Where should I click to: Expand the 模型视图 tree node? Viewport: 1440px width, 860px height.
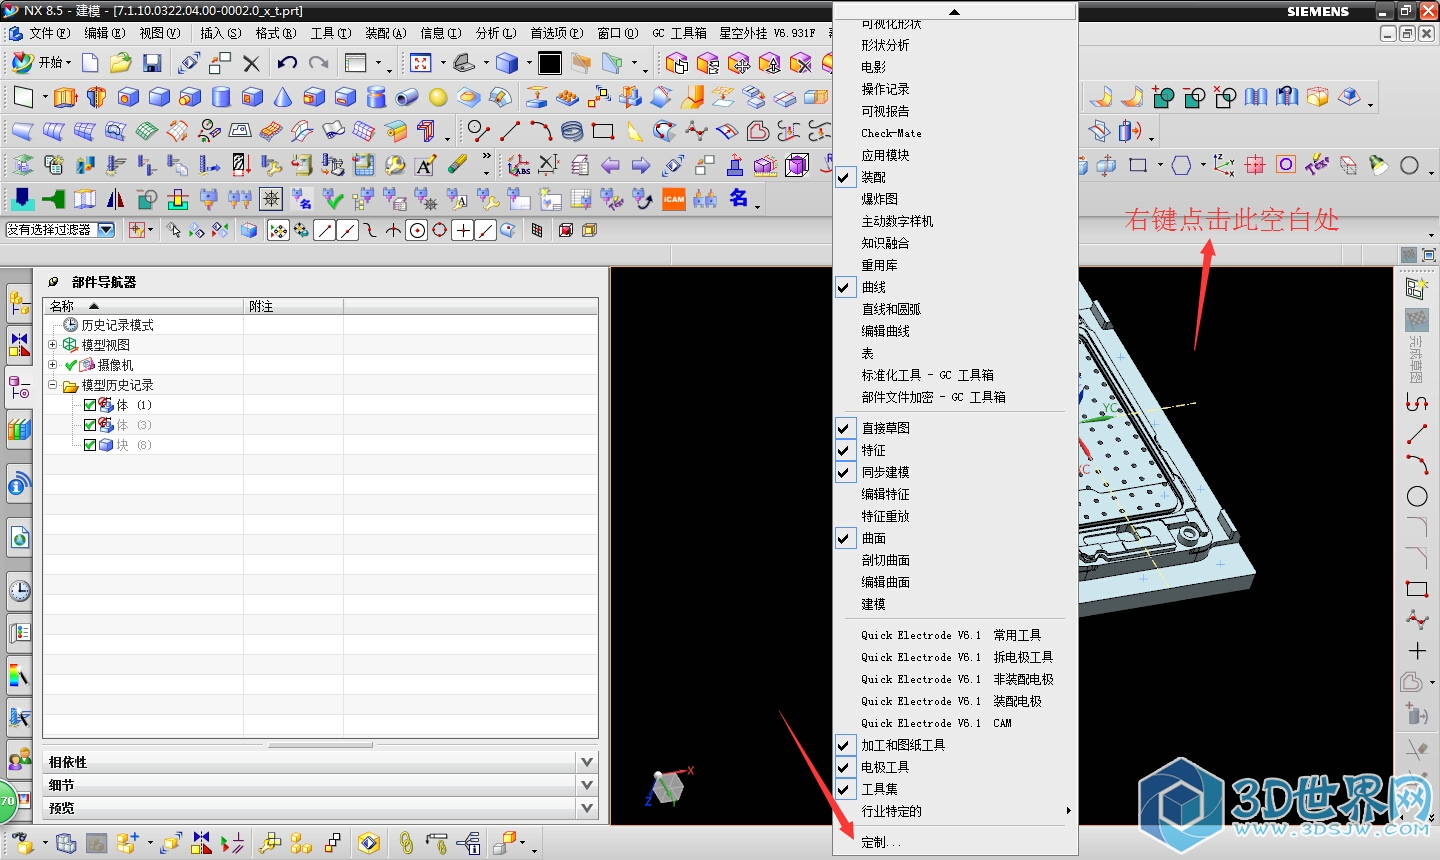pyautogui.click(x=53, y=345)
